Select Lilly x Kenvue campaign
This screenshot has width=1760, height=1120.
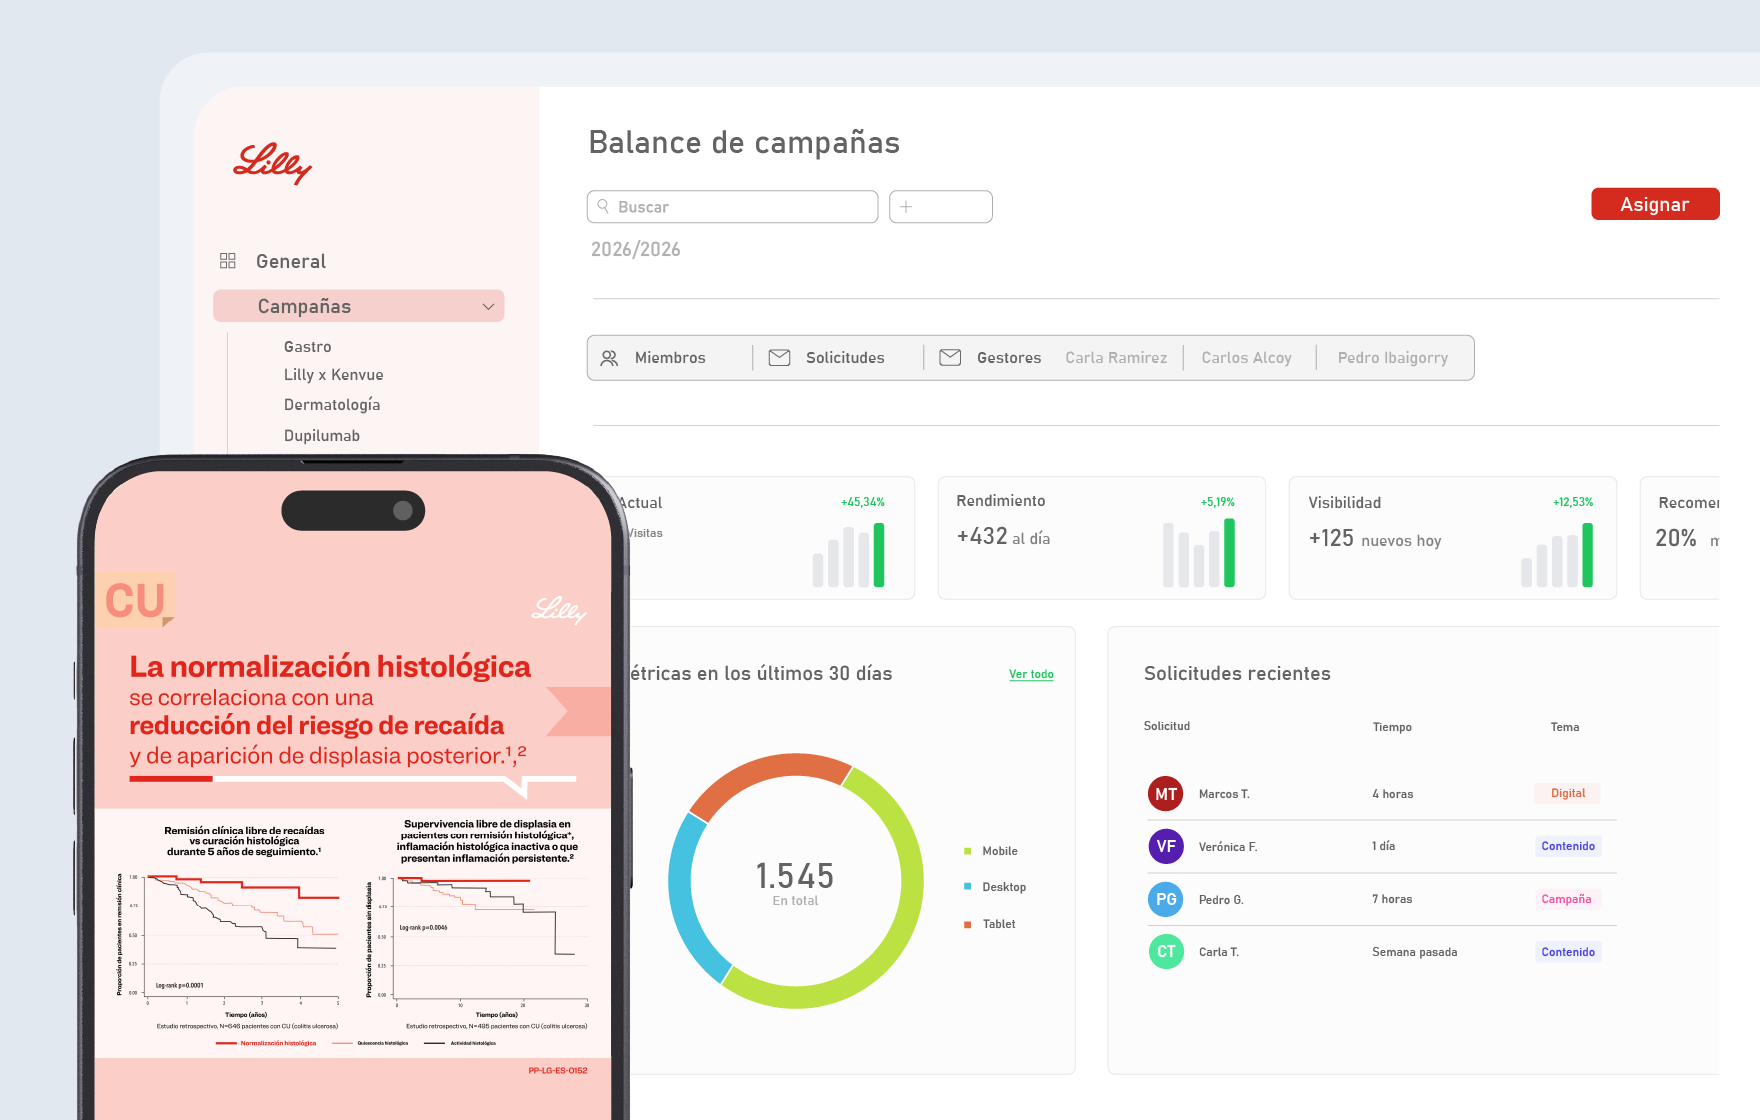[x=334, y=375]
